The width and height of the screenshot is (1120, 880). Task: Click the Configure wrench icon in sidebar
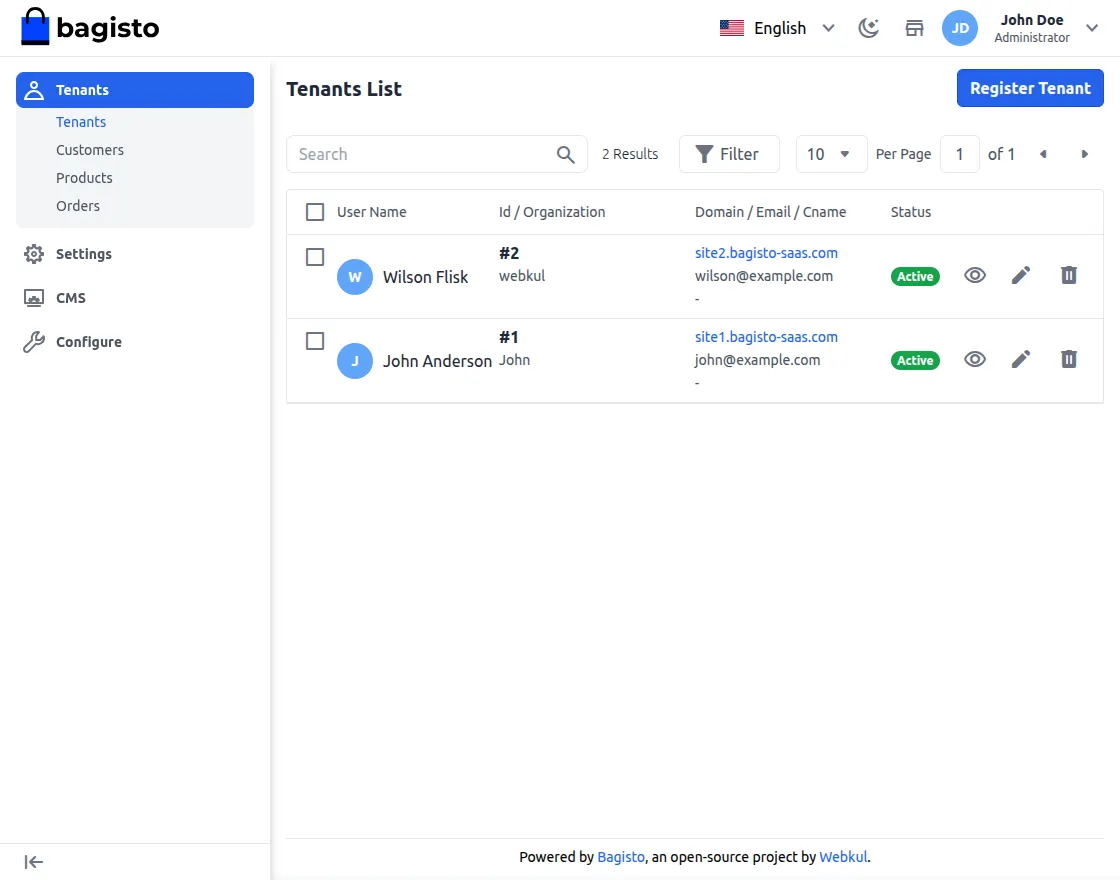[34, 342]
